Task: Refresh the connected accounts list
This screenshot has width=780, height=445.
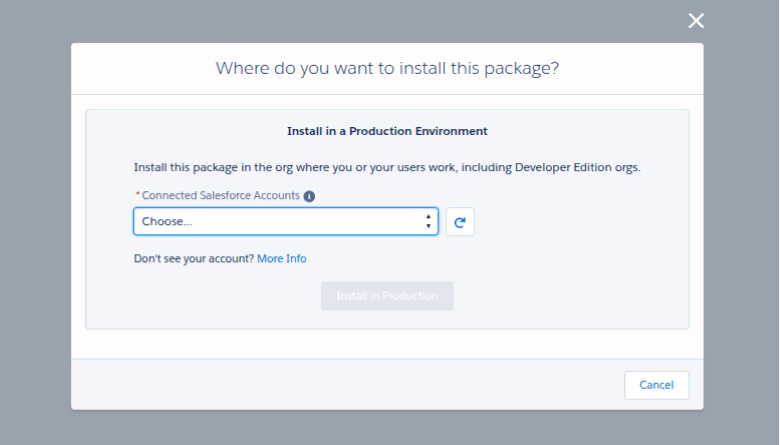Action: [460, 222]
